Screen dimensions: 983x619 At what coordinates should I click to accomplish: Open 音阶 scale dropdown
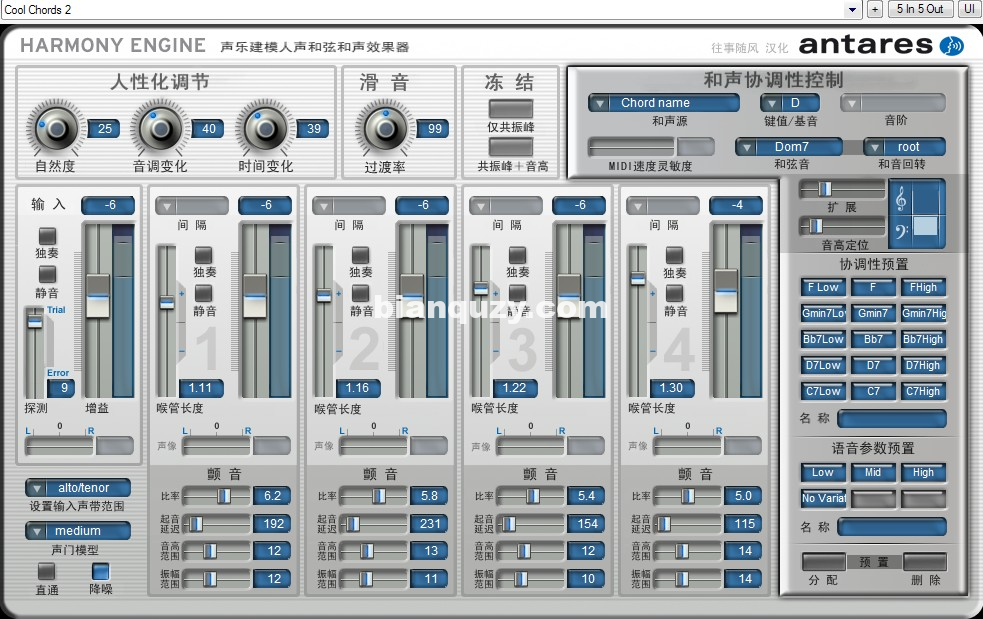click(893, 103)
